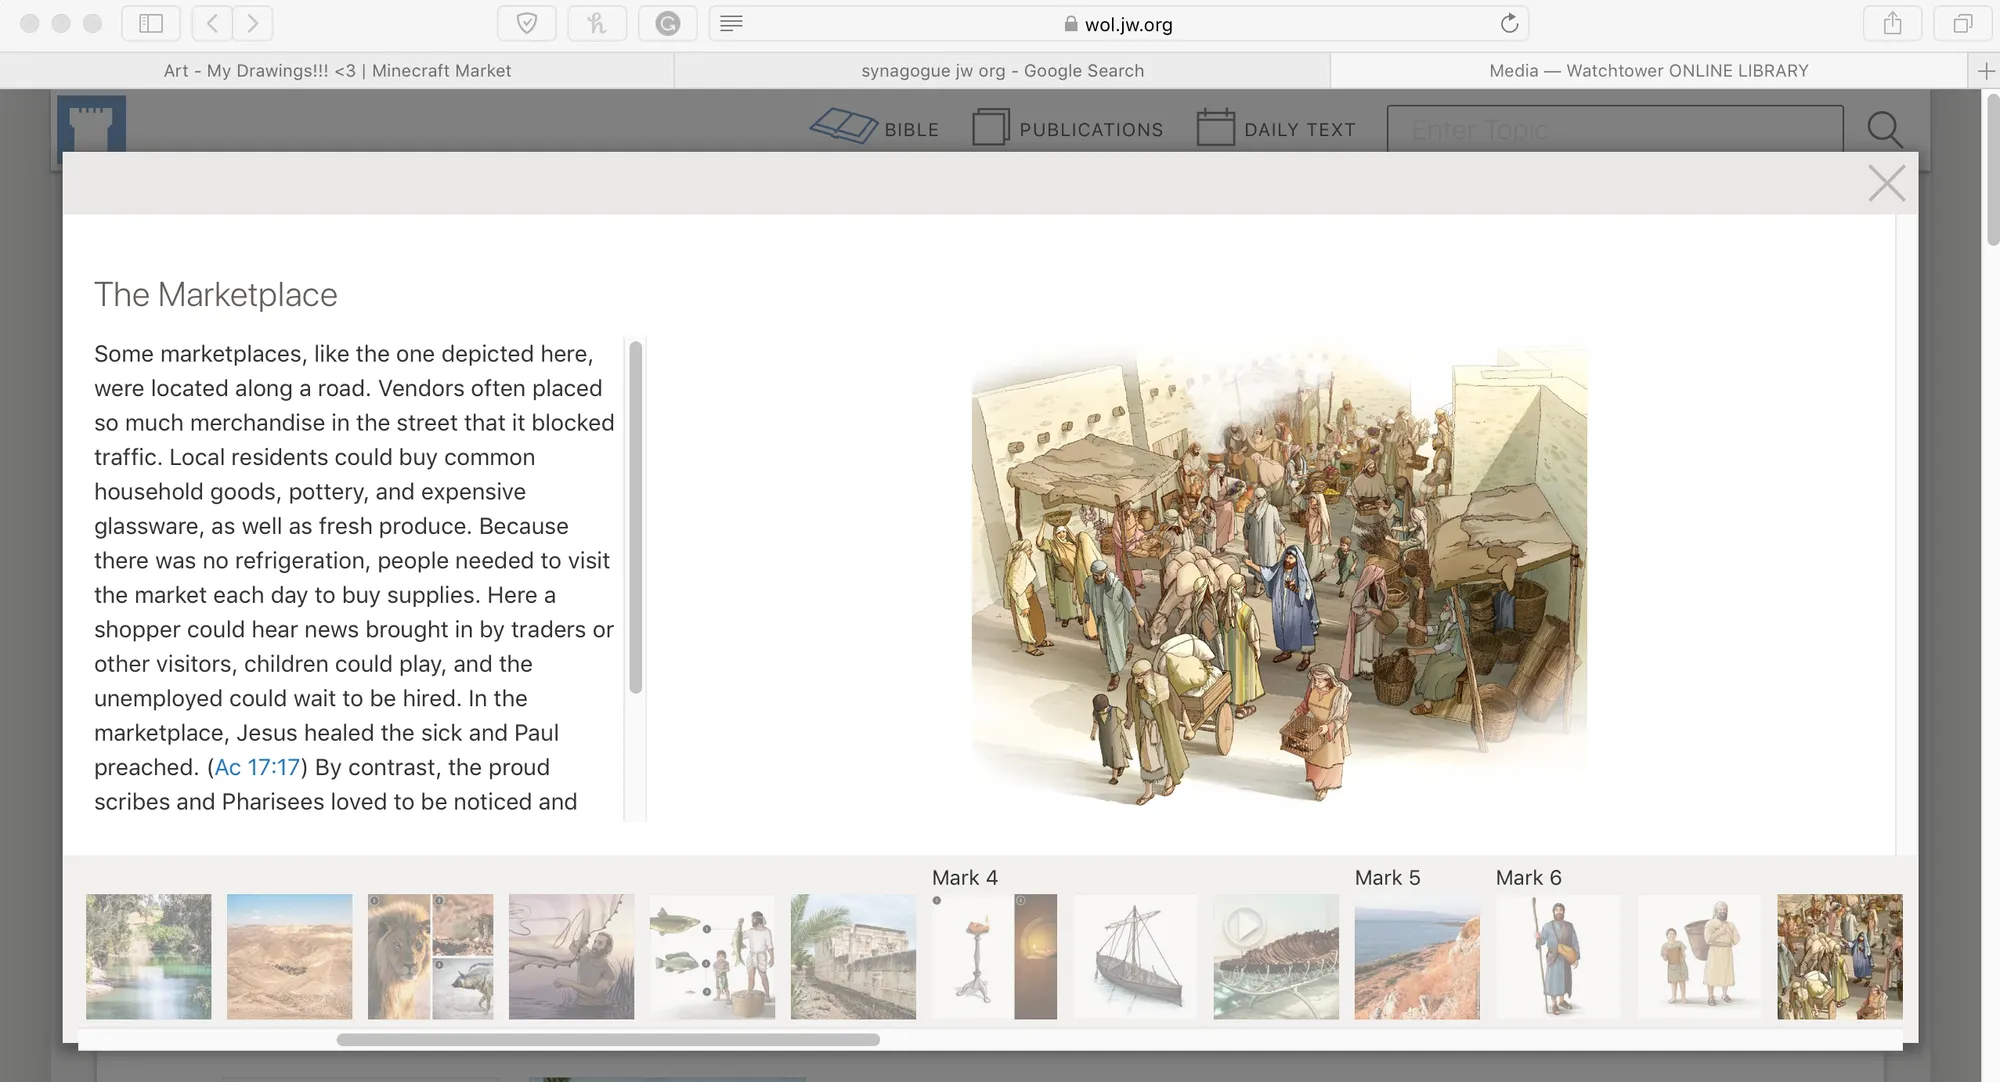Open the Bible section icon
This screenshot has width=2000, height=1082.
coord(843,127)
